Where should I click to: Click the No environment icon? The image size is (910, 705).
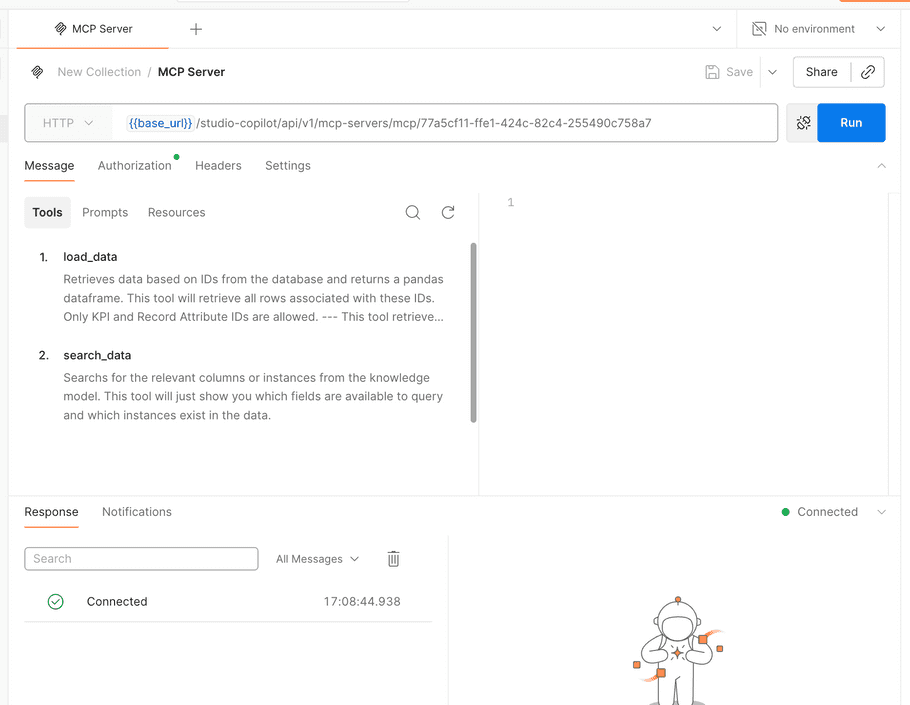759,29
